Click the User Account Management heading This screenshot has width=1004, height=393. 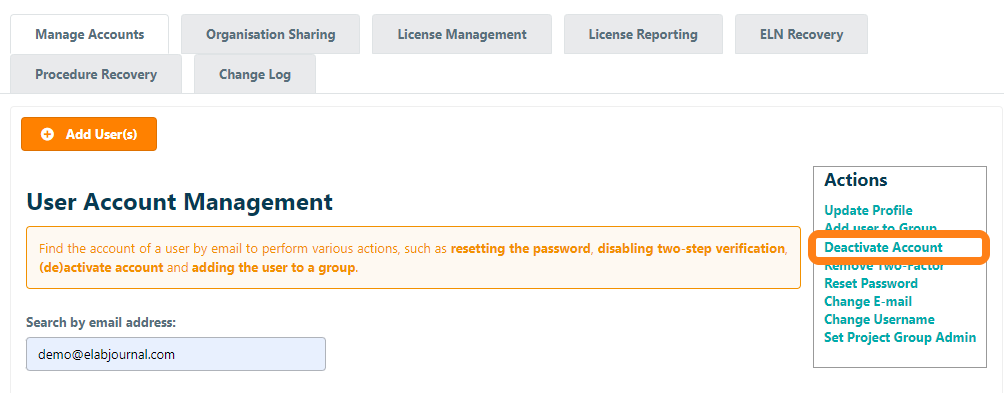(x=179, y=202)
